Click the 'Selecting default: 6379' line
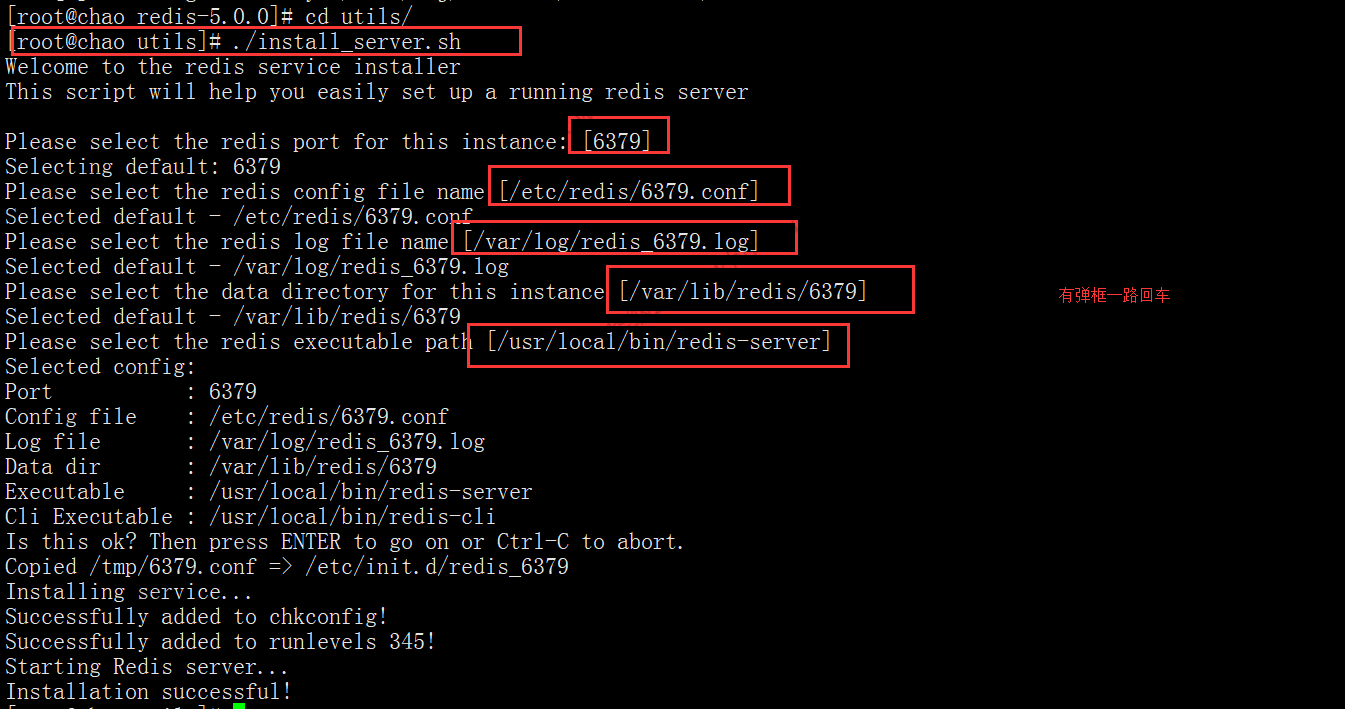Screen dimensions: 1345x709 click(143, 166)
